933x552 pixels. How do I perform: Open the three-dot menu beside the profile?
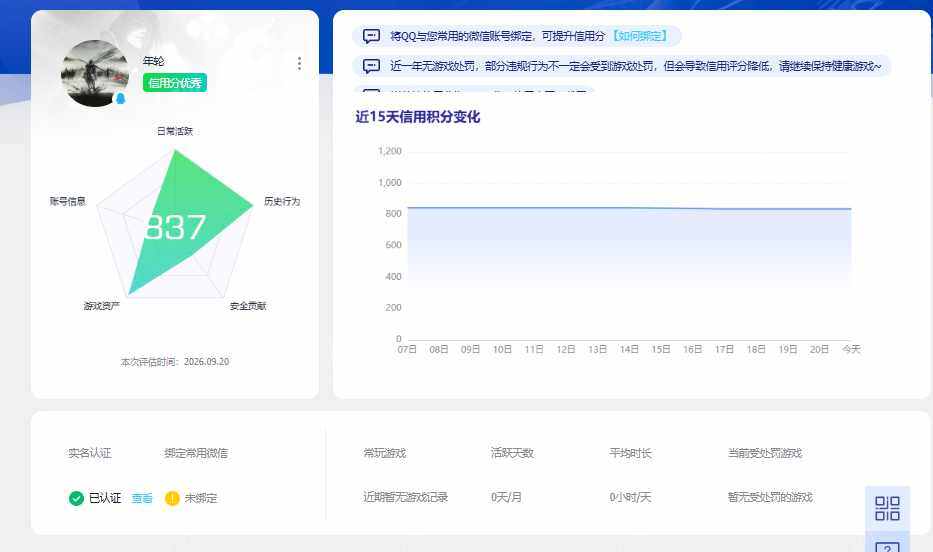click(x=299, y=64)
